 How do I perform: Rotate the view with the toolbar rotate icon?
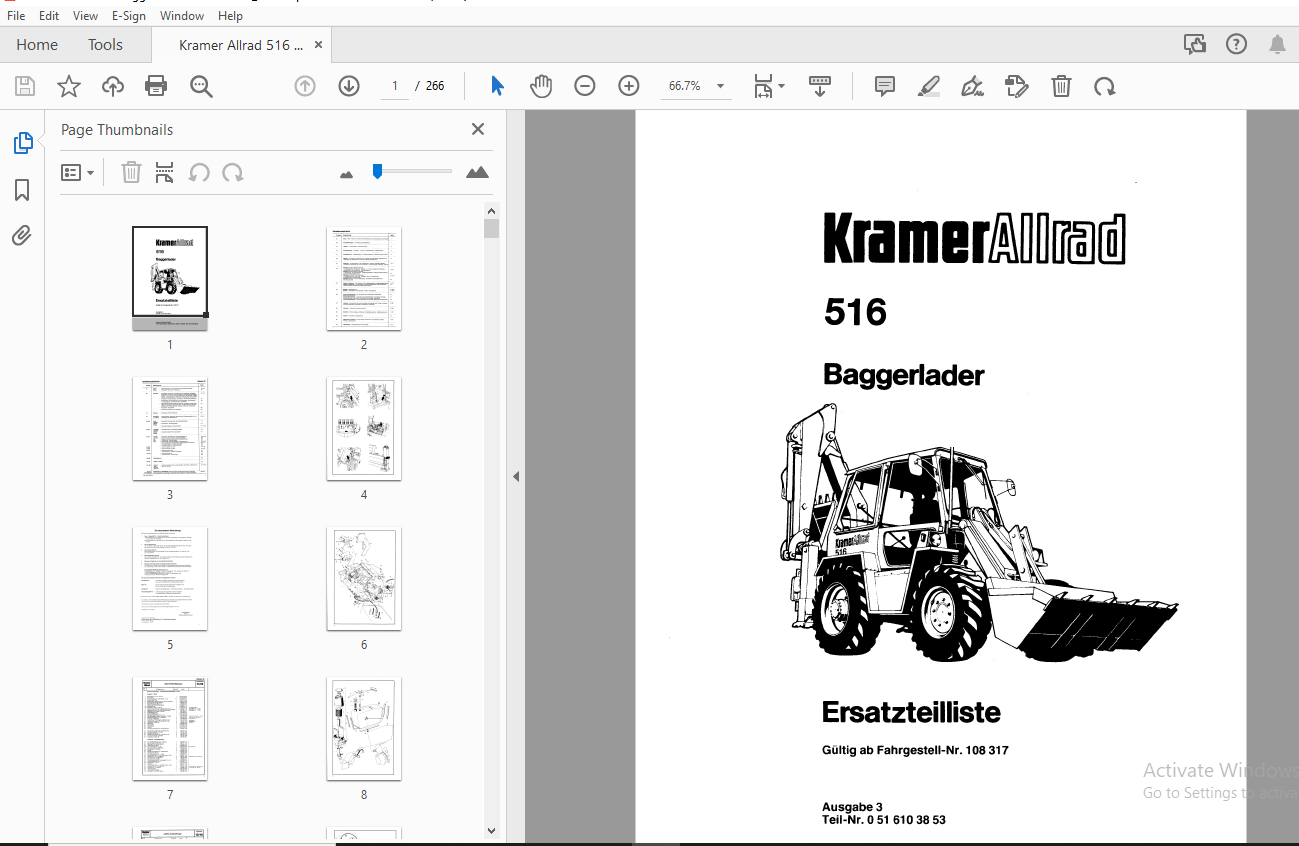point(1105,86)
